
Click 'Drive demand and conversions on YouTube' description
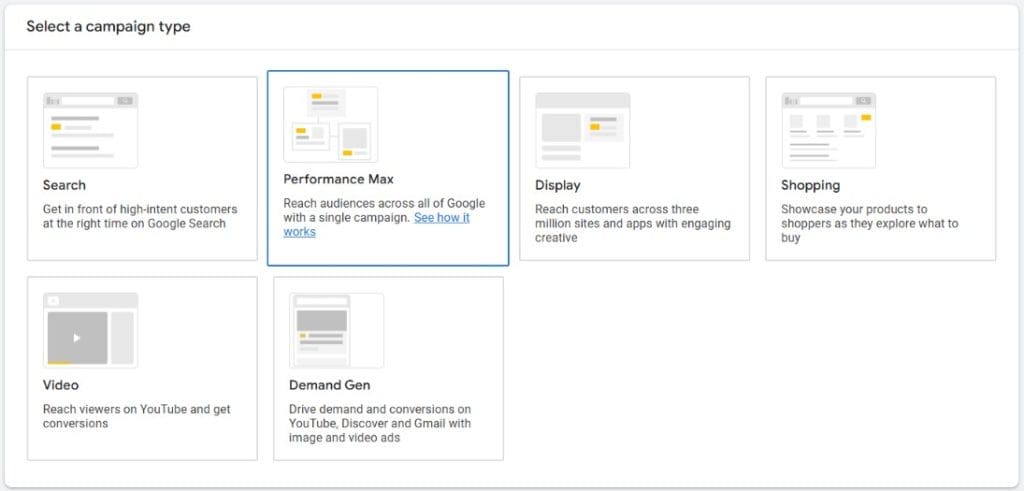(x=380, y=423)
